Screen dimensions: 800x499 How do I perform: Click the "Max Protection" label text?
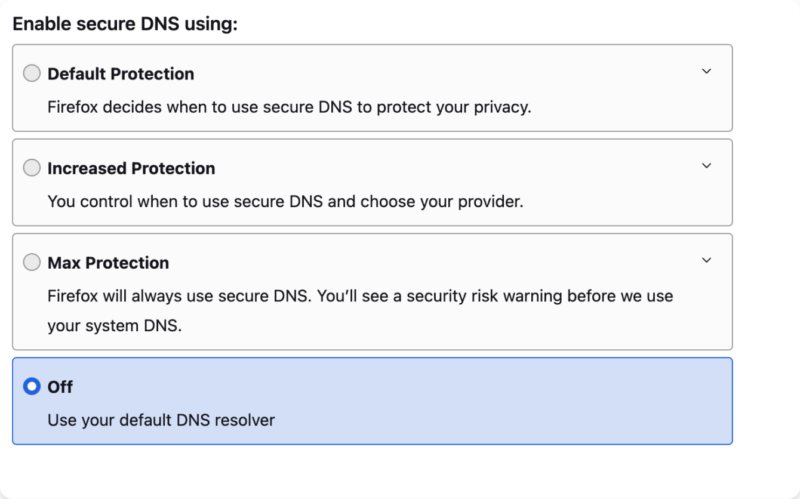pos(108,263)
